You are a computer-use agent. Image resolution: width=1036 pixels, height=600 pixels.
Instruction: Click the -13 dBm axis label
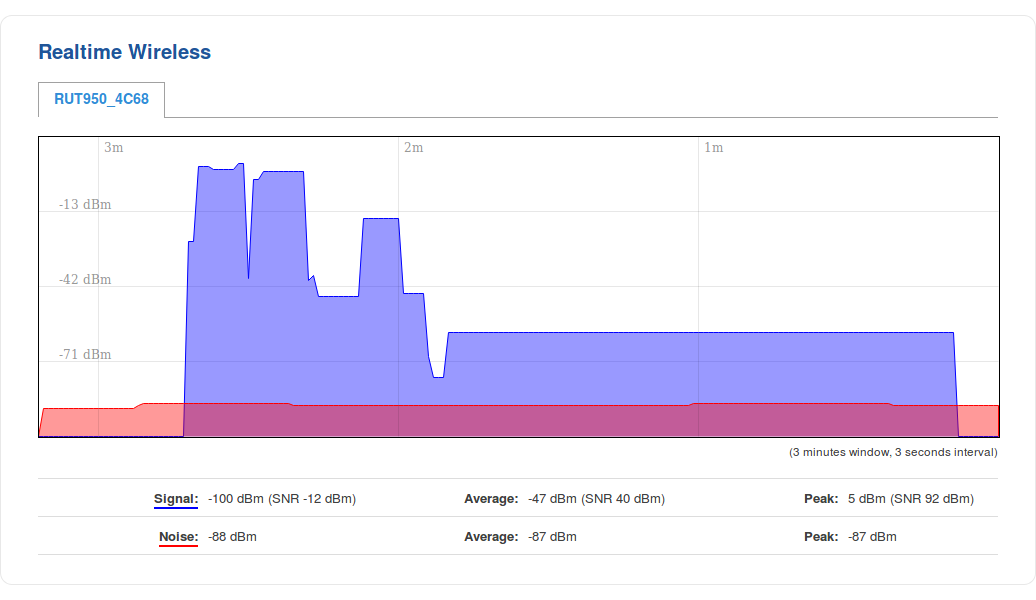85,205
